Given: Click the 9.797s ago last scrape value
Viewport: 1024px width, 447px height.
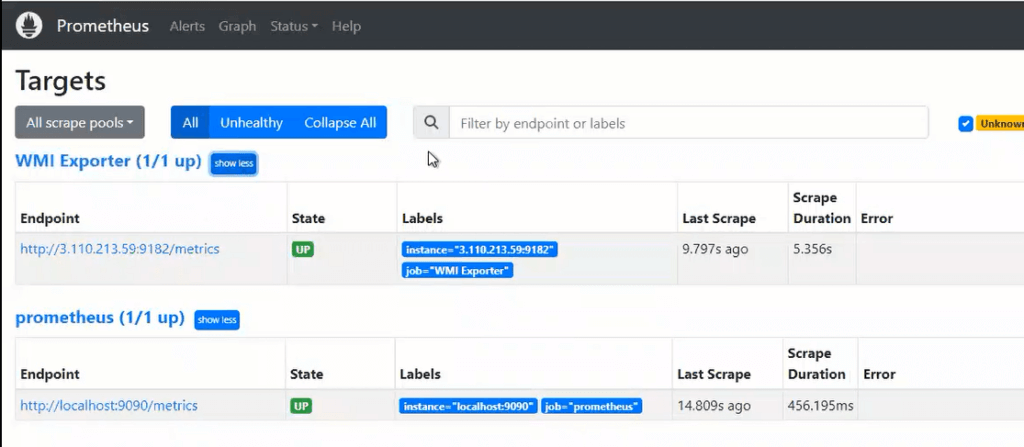Looking at the screenshot, I should 715,249.
